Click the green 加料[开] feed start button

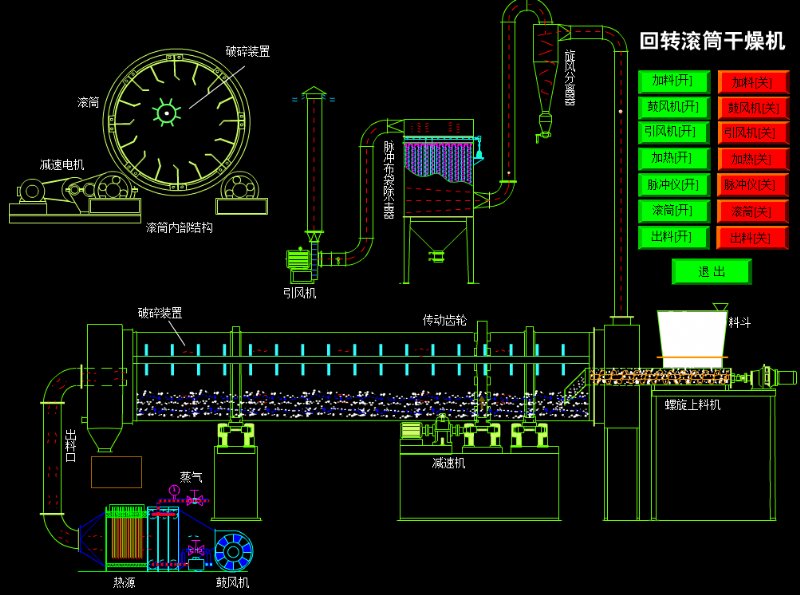[x=673, y=81]
